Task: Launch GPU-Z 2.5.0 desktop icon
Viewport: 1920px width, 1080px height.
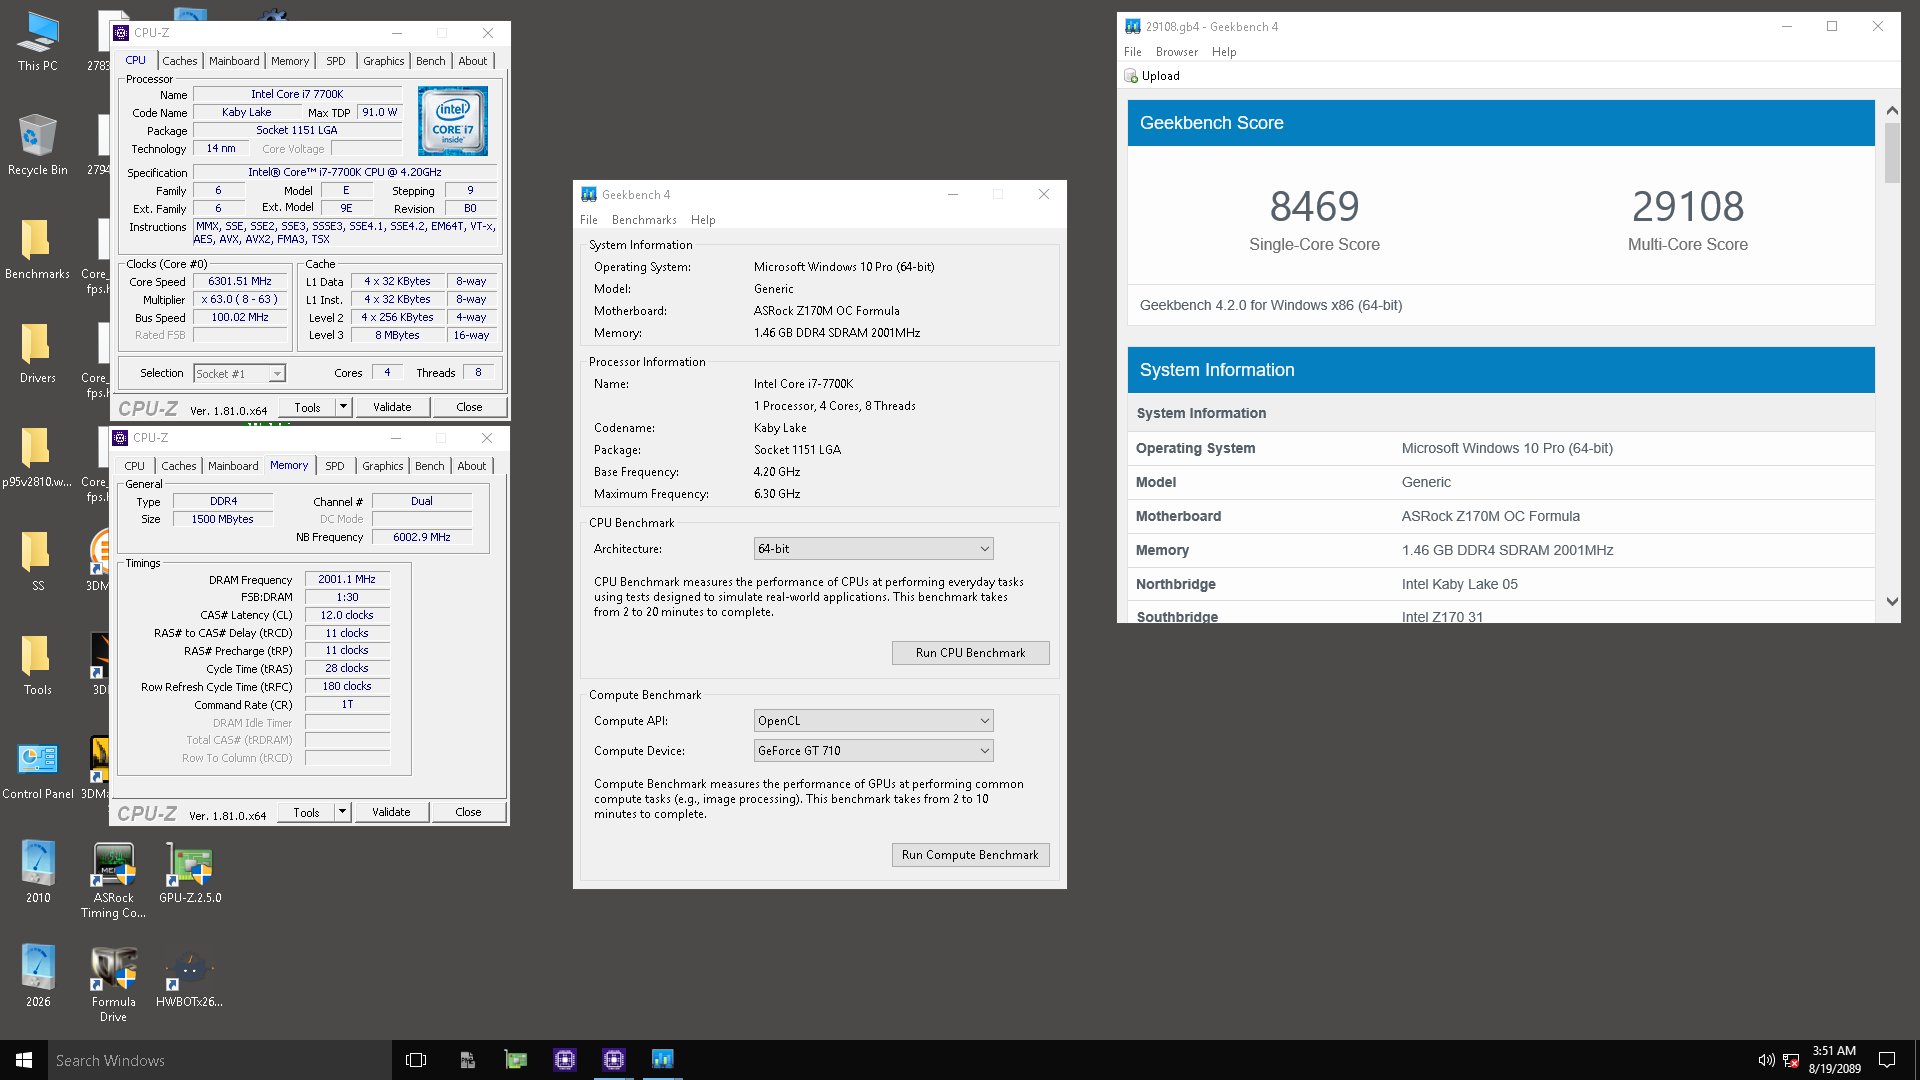Action: point(190,873)
